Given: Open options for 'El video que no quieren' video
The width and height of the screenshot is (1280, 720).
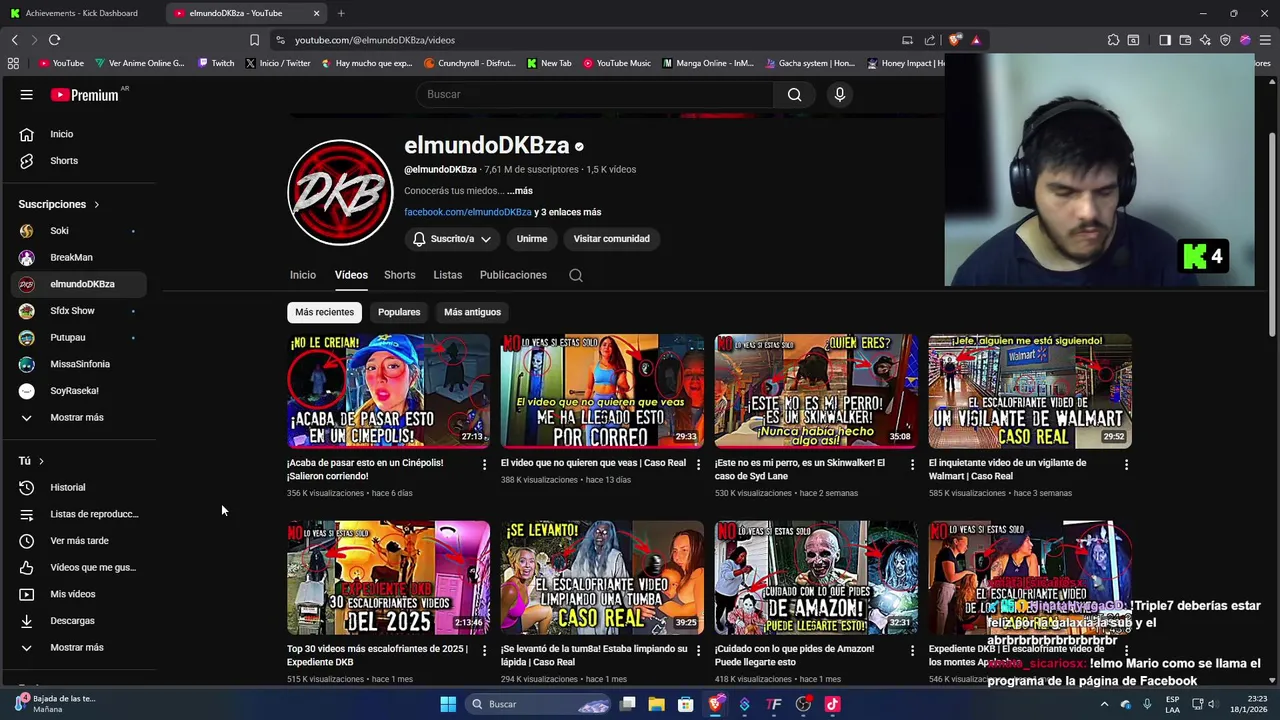Looking at the screenshot, I should pos(698,464).
